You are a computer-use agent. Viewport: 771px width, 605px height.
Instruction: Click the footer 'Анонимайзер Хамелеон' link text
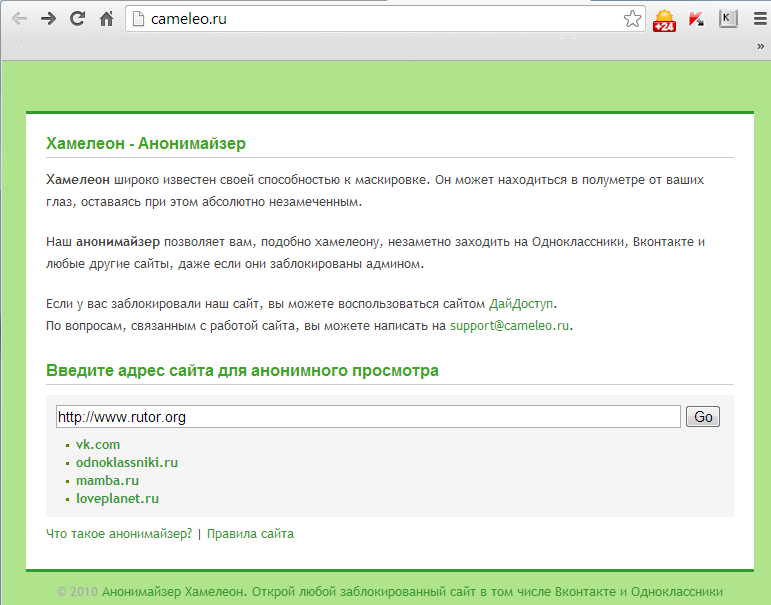click(174, 591)
